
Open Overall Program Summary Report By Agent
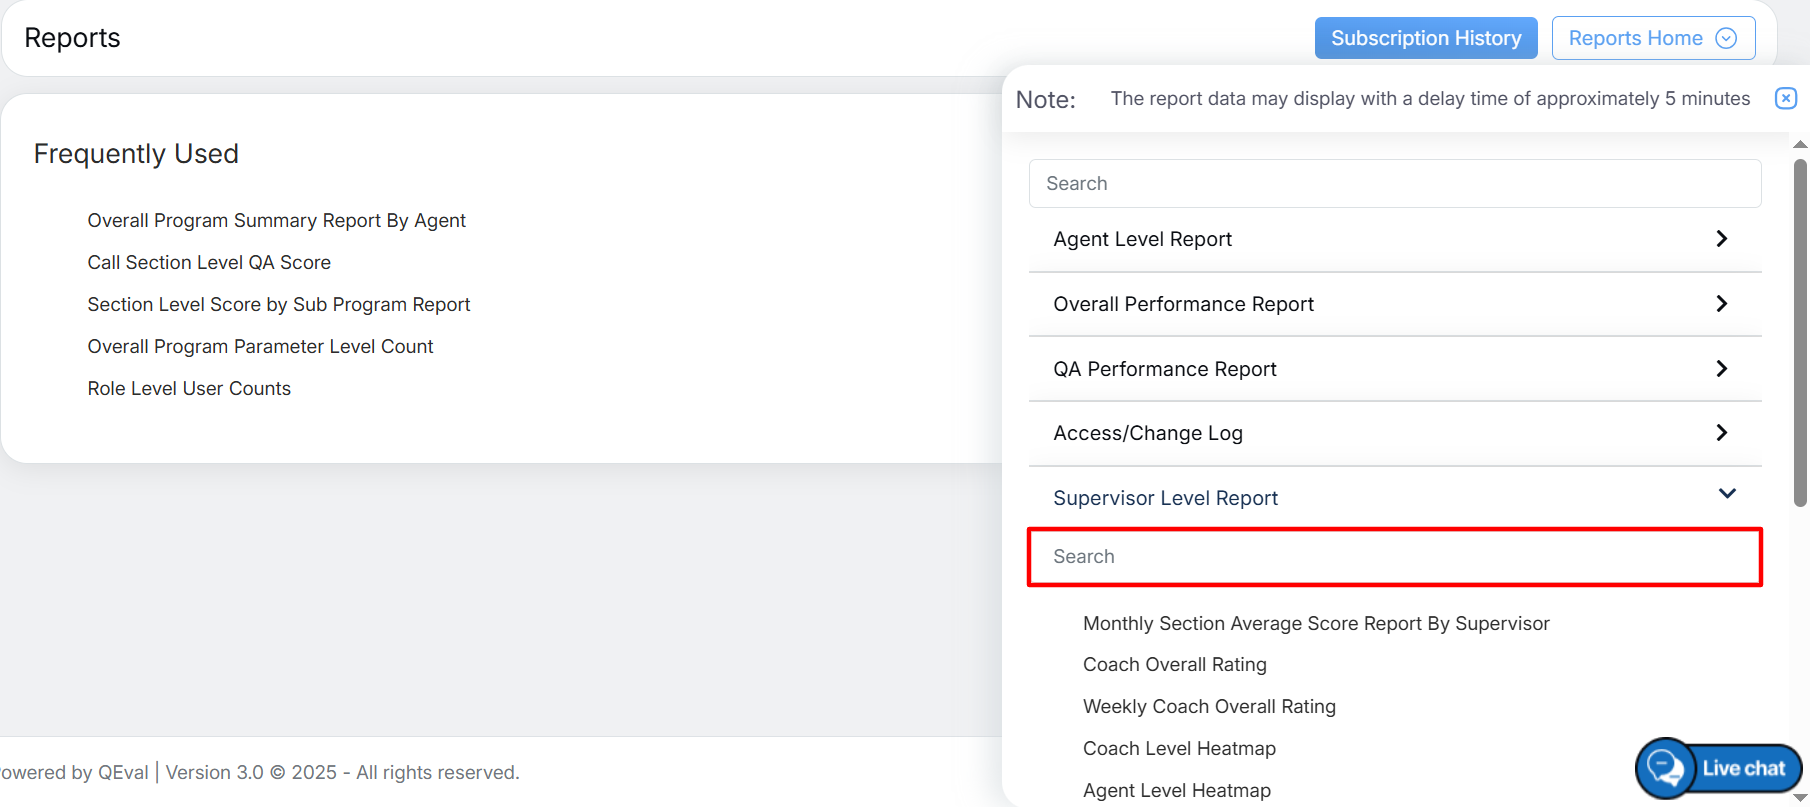pos(276,221)
